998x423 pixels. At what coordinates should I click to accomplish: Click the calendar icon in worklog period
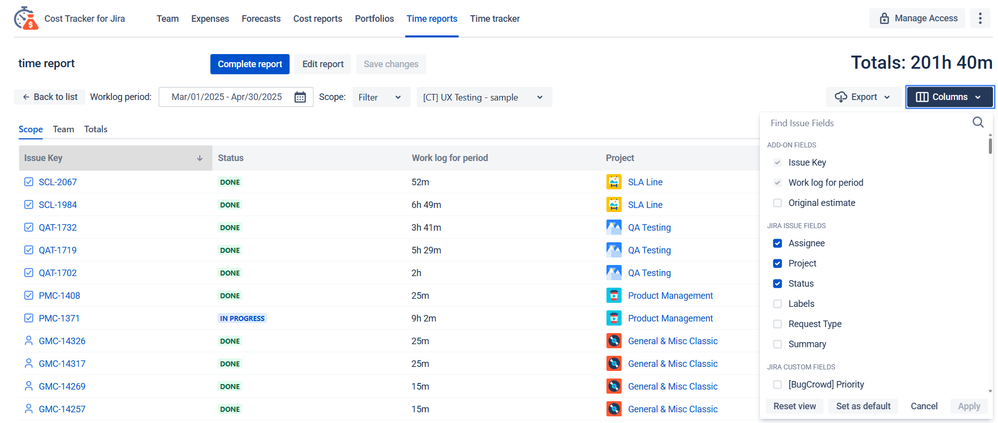300,97
